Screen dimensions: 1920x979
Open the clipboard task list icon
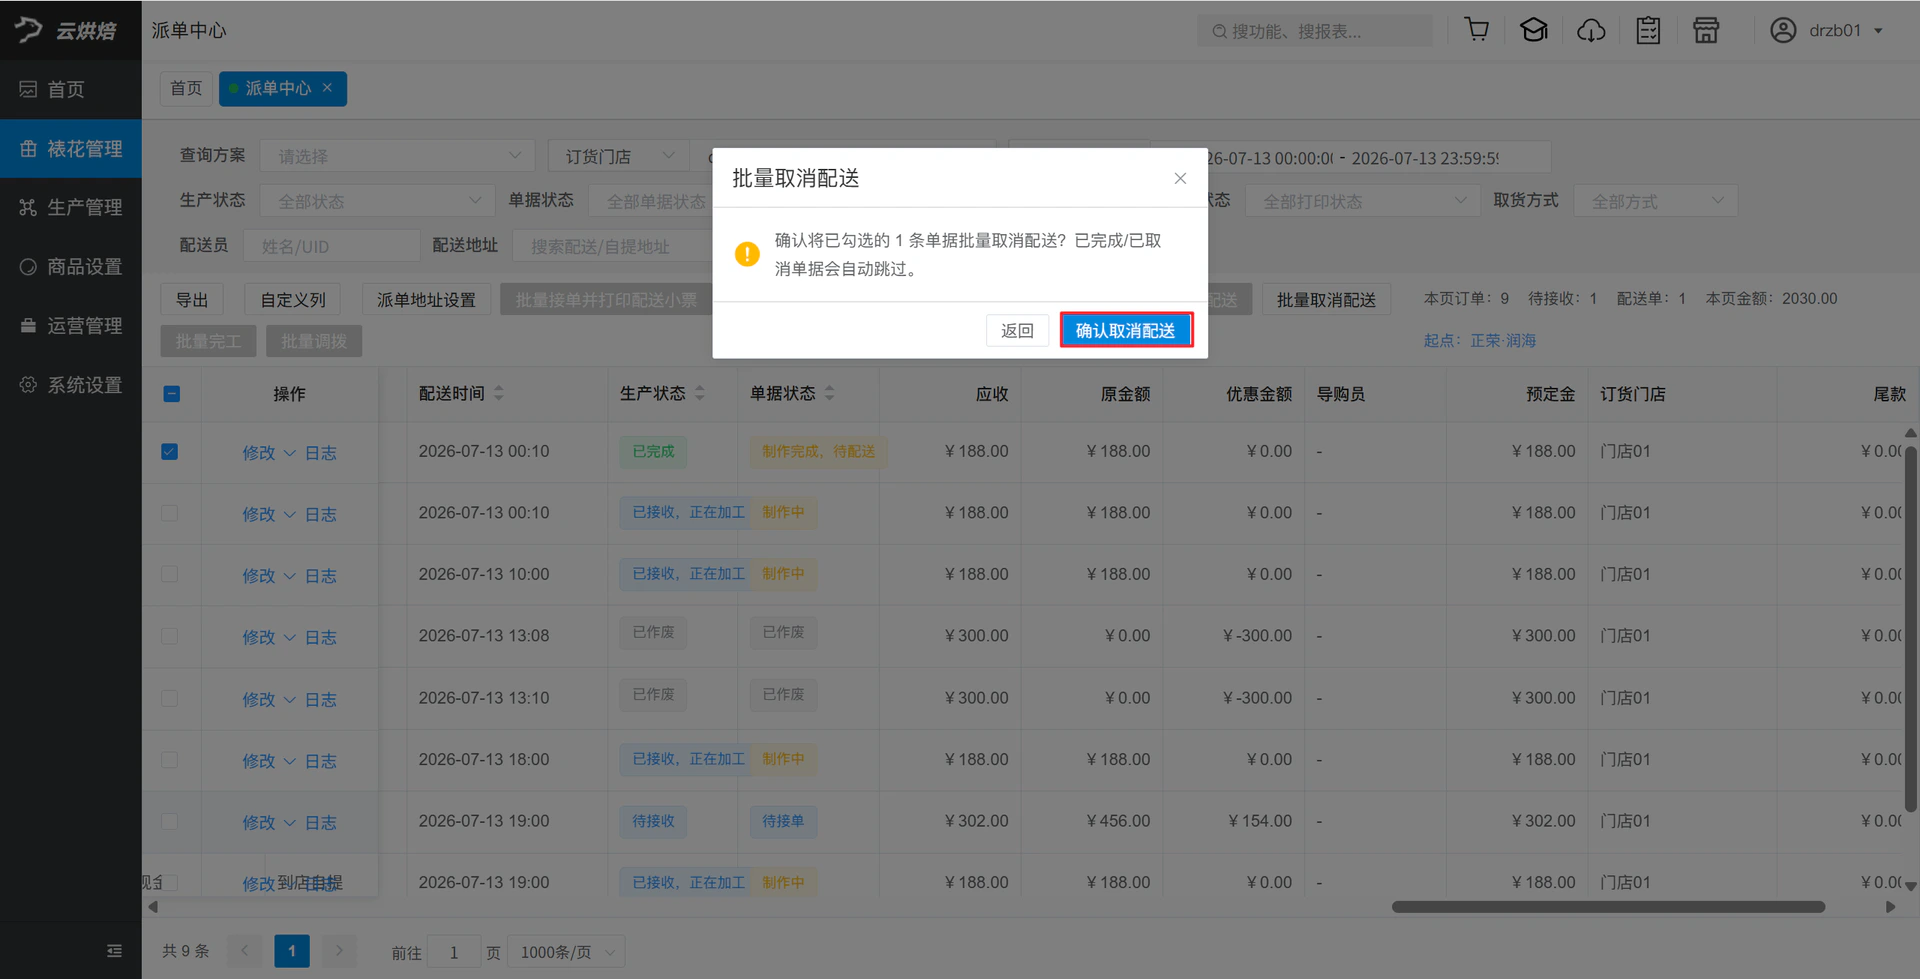[1648, 30]
